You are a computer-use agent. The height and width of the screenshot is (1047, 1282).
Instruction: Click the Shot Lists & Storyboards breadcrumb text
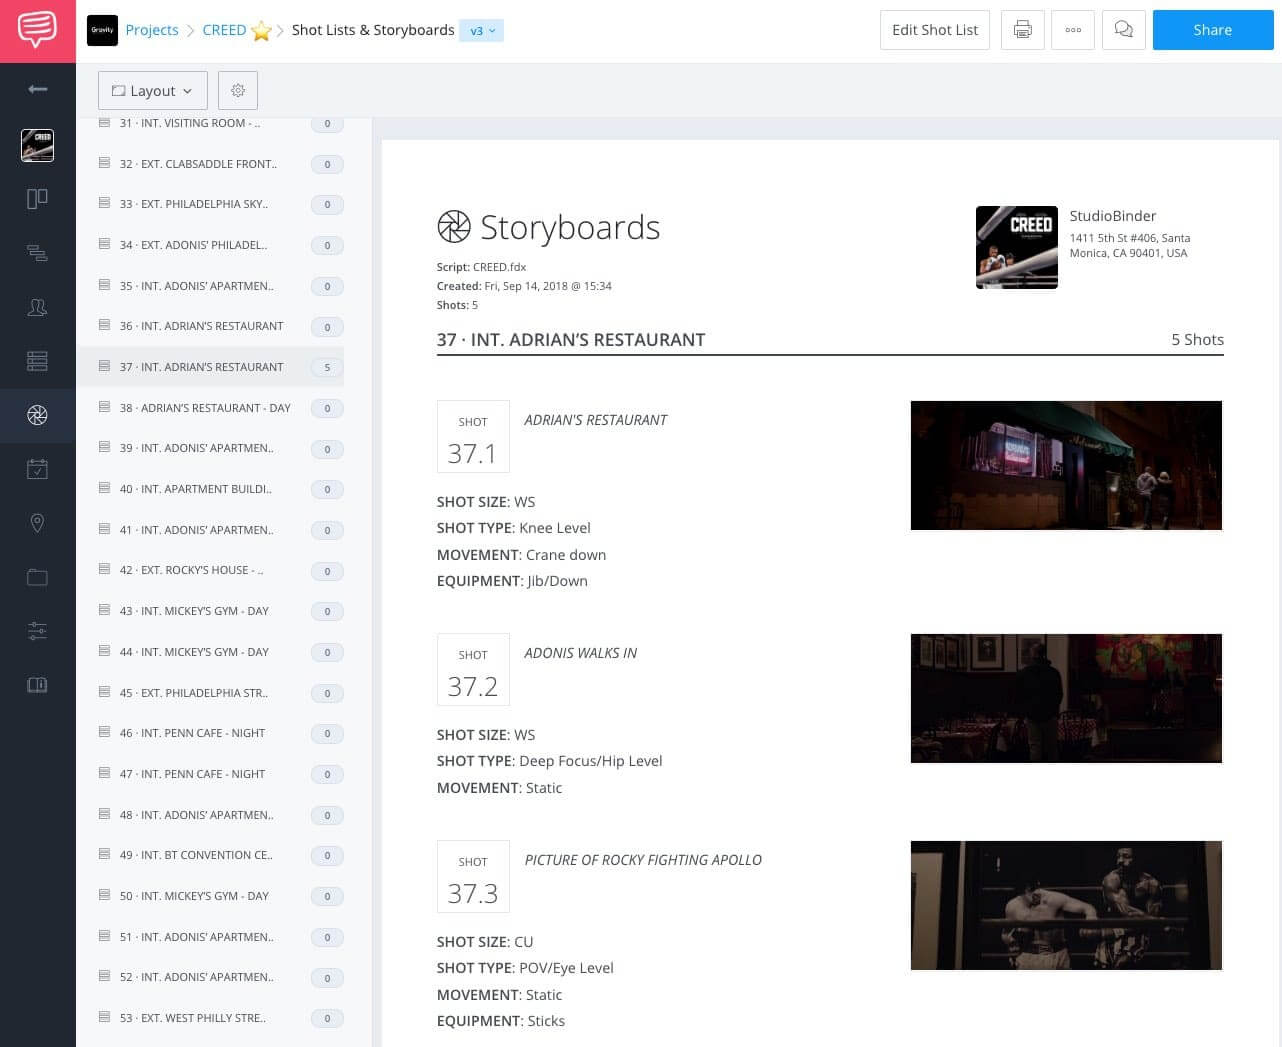(373, 30)
